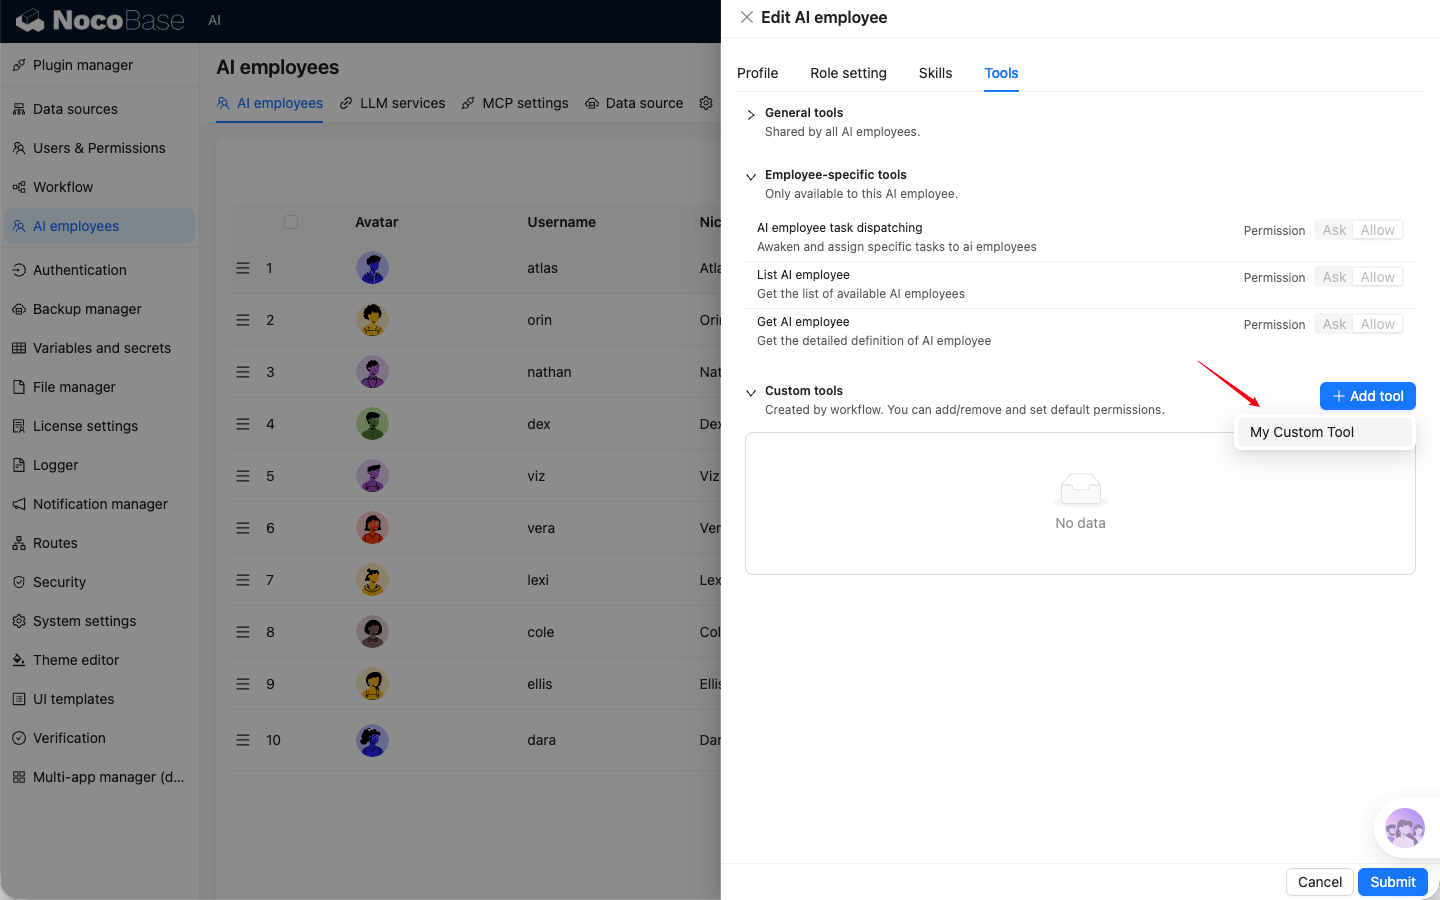
Task: Set task dispatching permission to Allow
Action: click(x=1377, y=230)
